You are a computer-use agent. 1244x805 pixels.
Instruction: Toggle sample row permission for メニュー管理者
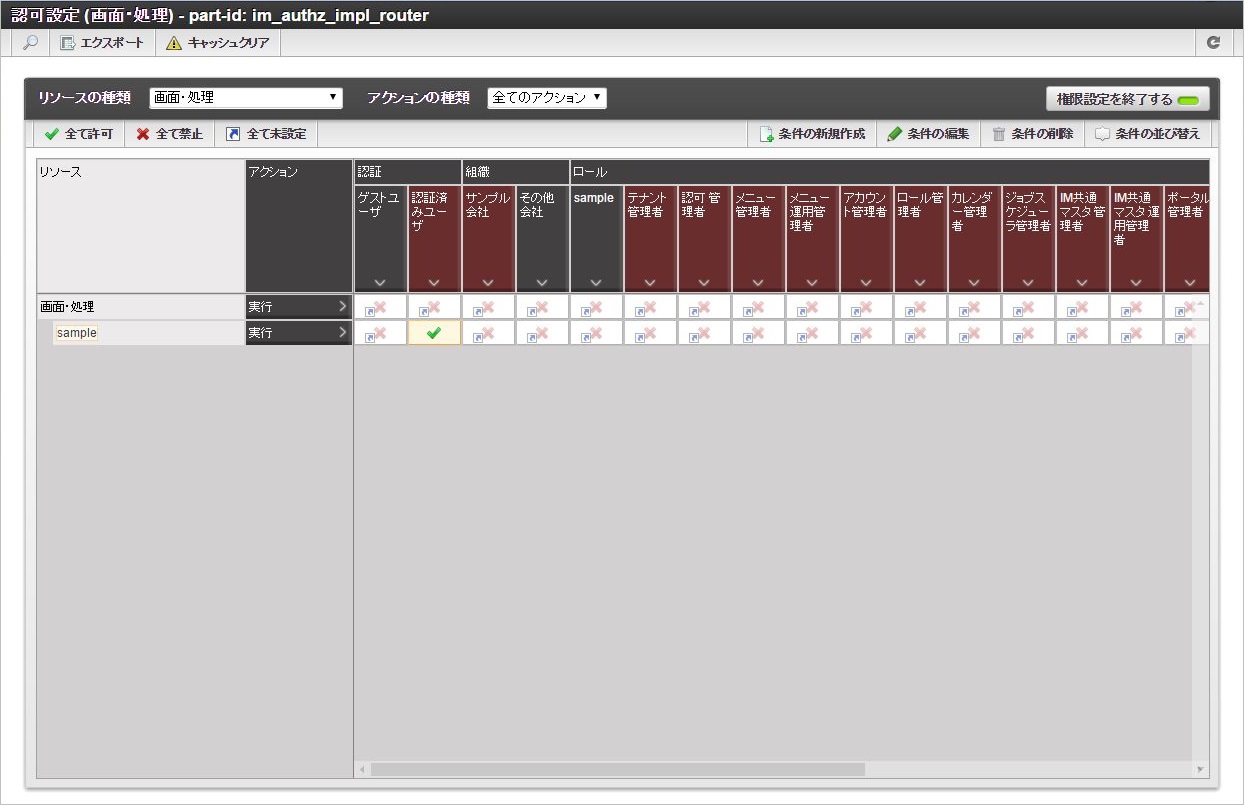758,333
